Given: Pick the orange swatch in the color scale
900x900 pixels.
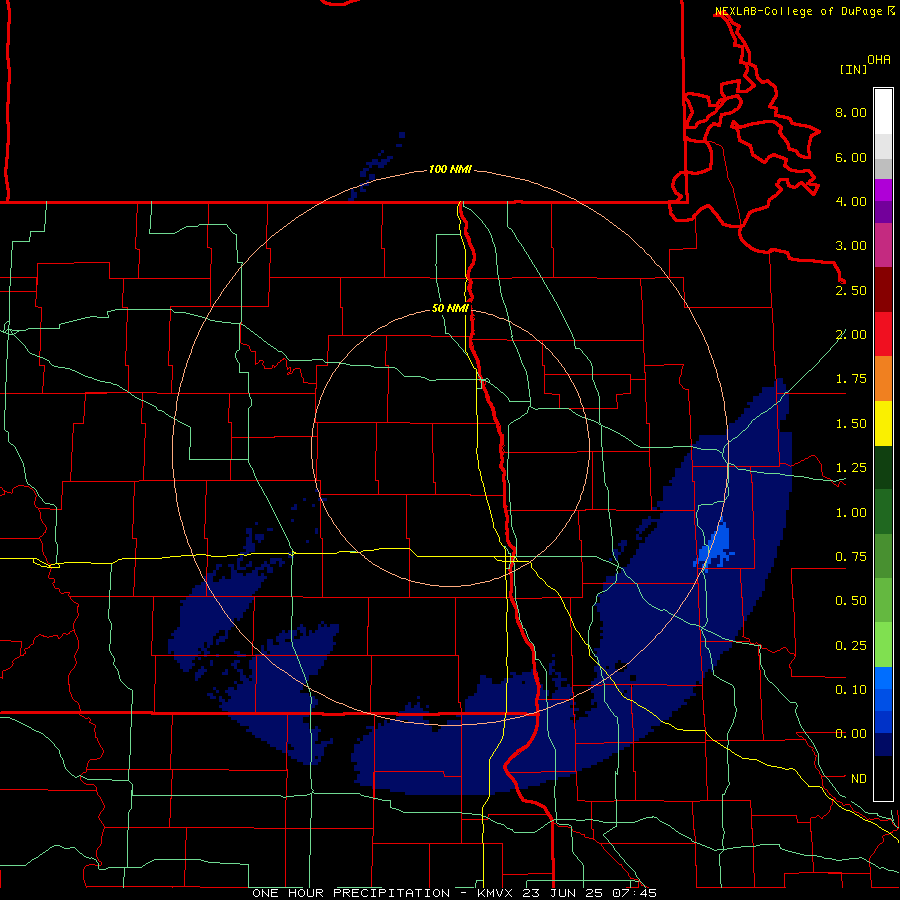Looking at the screenshot, I should [x=883, y=379].
